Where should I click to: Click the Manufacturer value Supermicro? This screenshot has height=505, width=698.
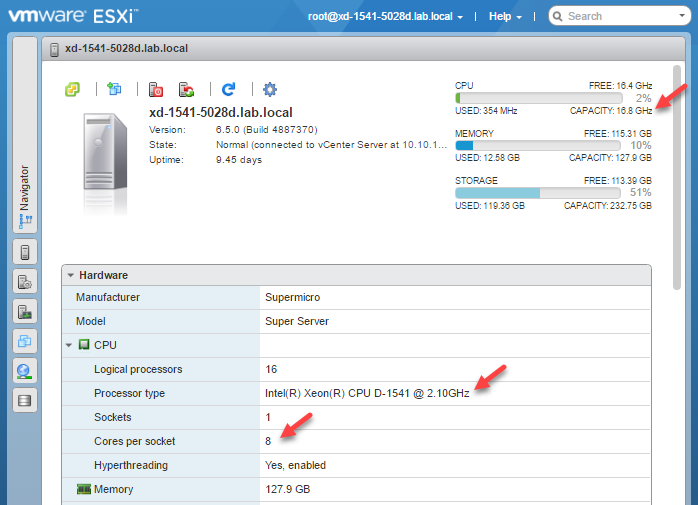(292, 297)
